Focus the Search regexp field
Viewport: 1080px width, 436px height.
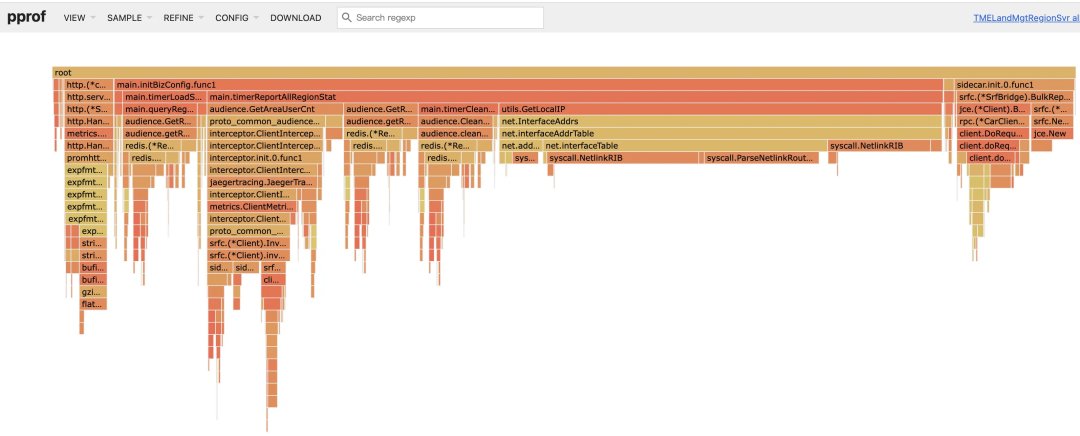440,18
